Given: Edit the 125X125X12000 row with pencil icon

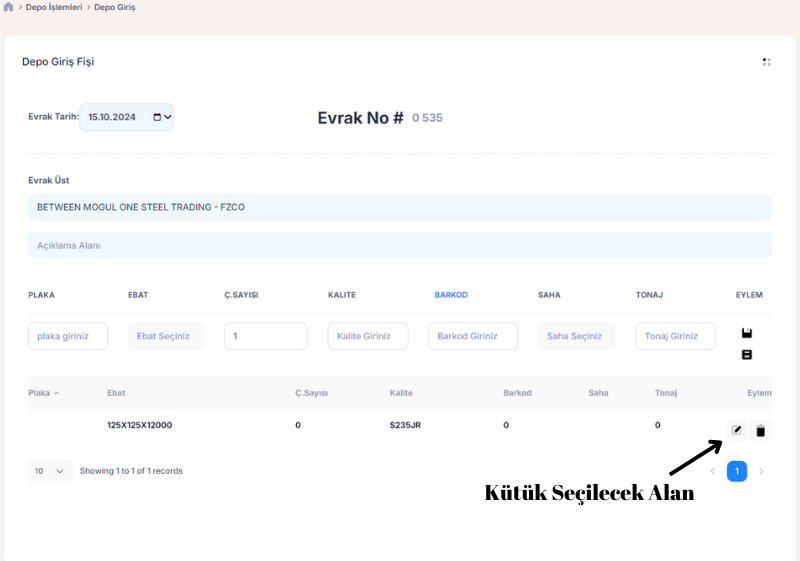Looking at the screenshot, I should (737, 430).
